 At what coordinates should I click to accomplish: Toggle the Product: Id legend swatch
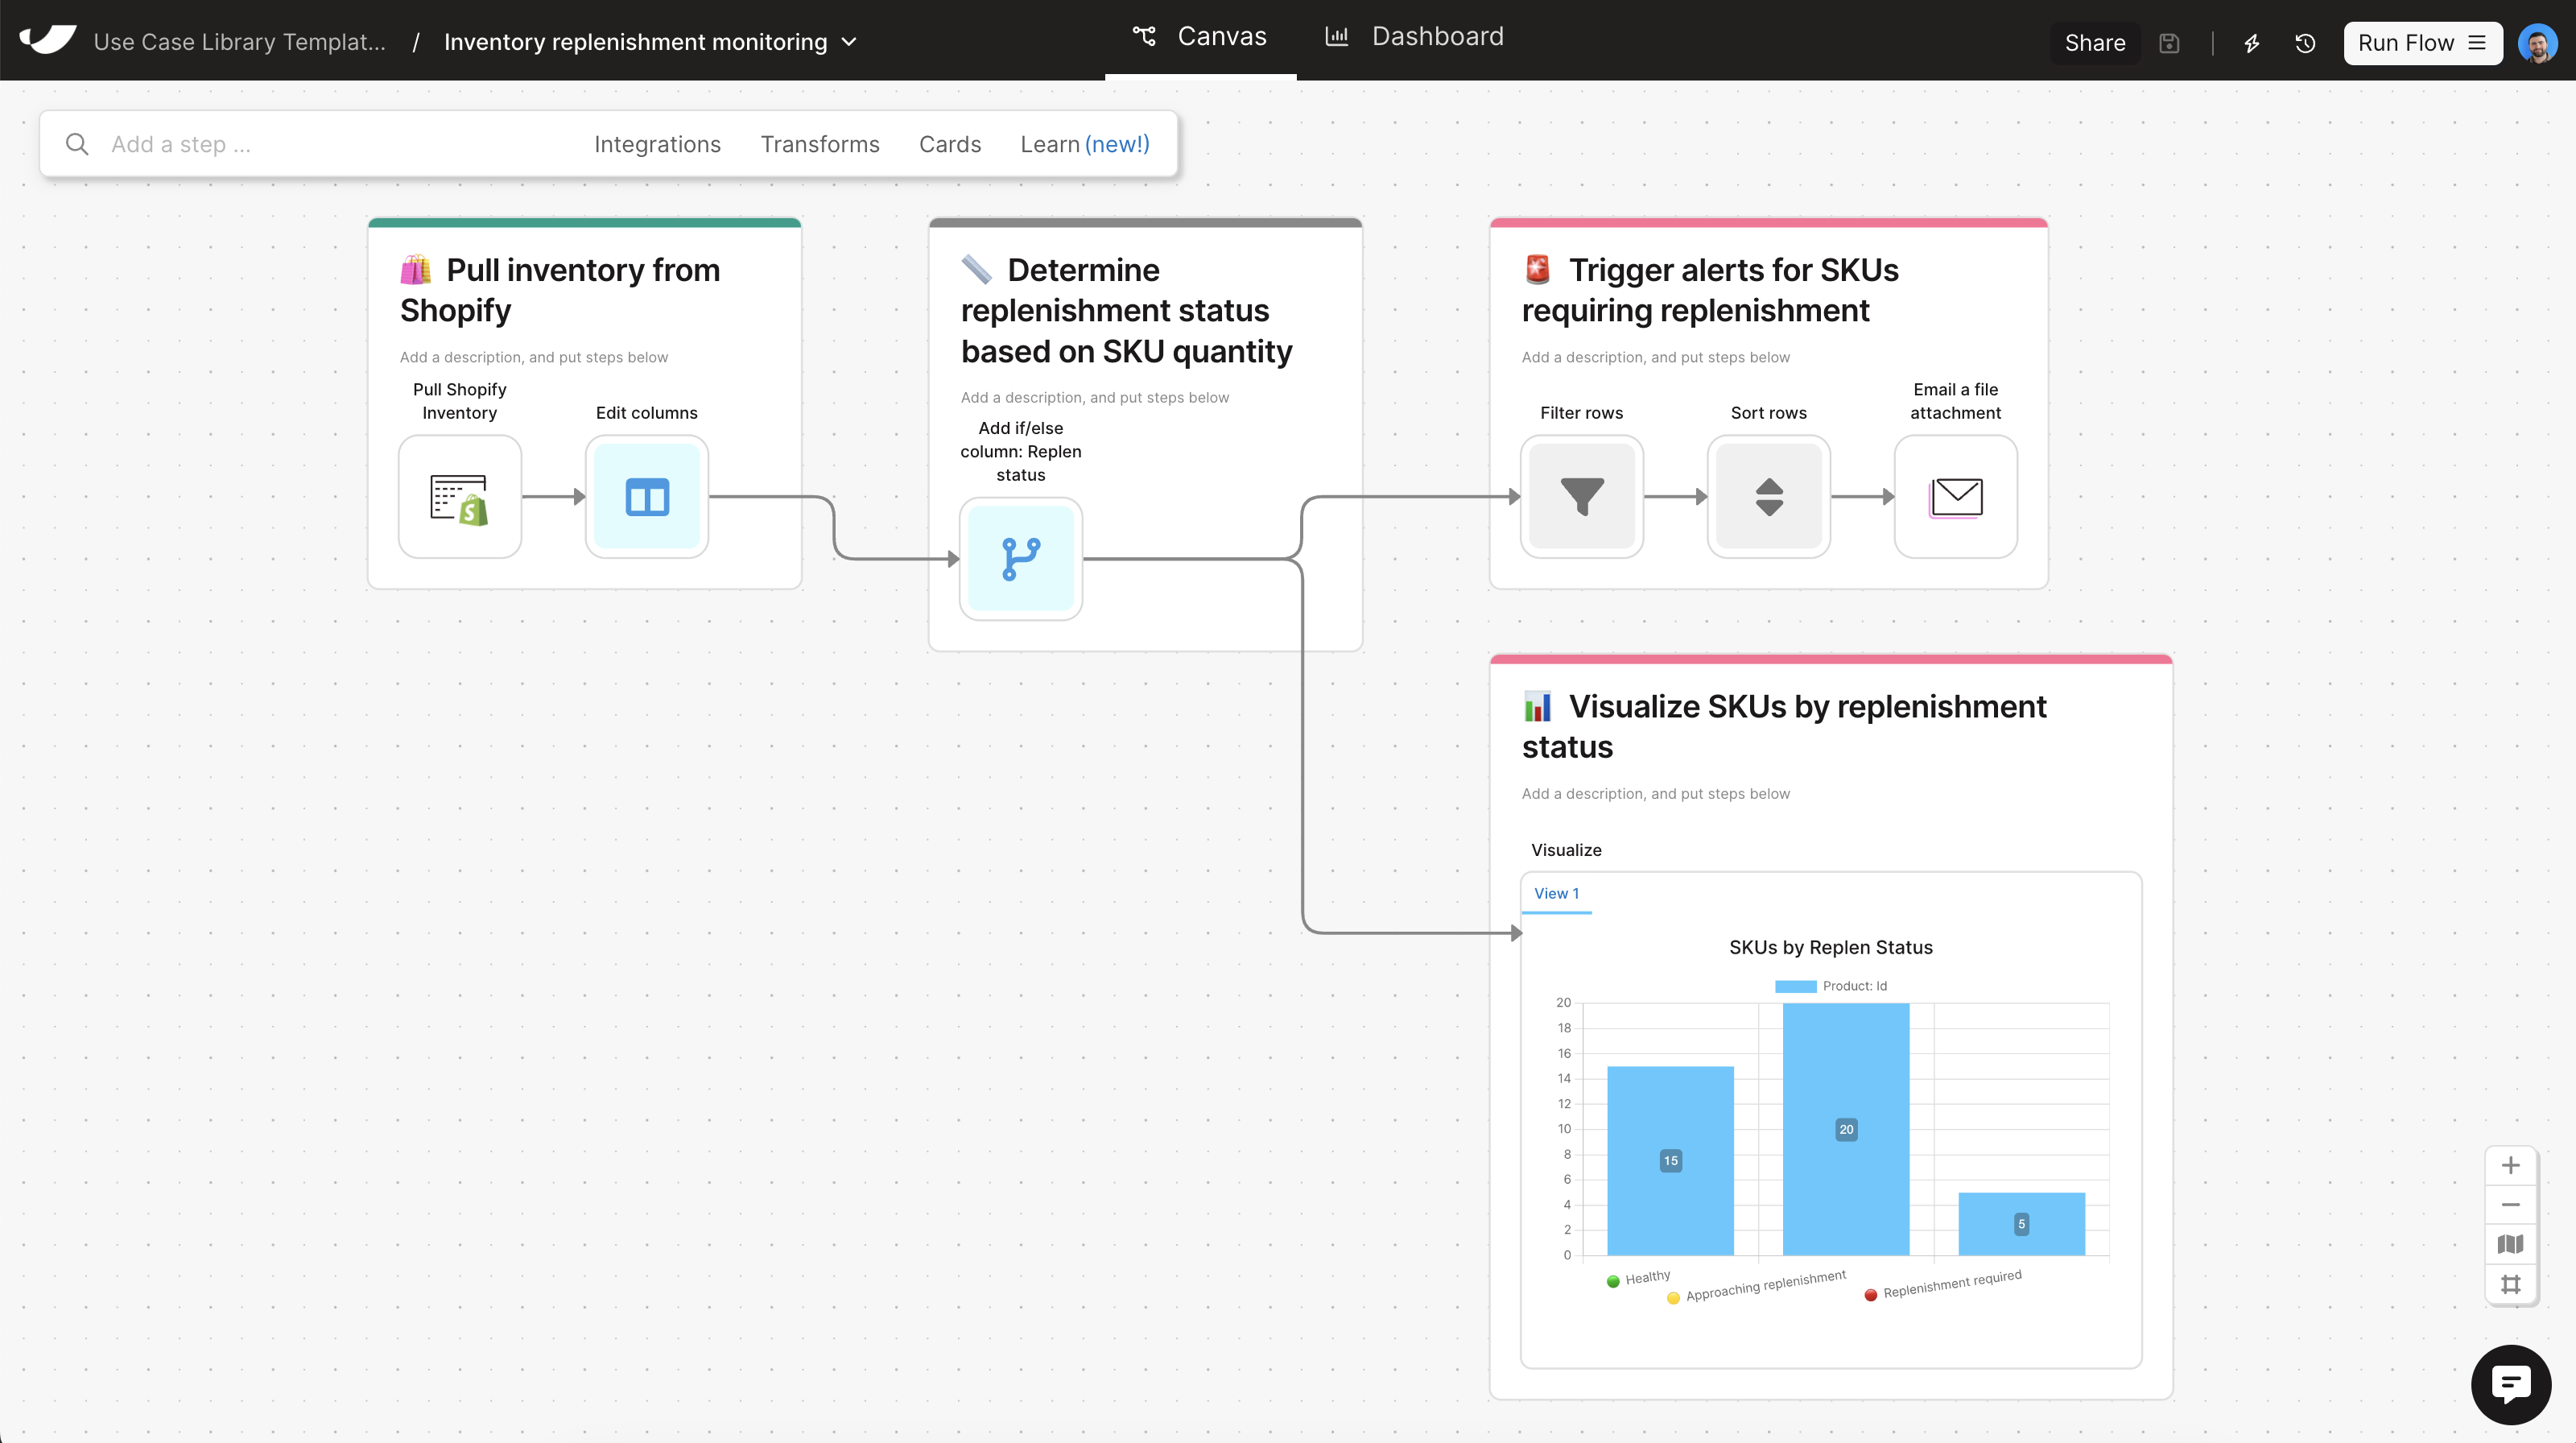click(1795, 986)
